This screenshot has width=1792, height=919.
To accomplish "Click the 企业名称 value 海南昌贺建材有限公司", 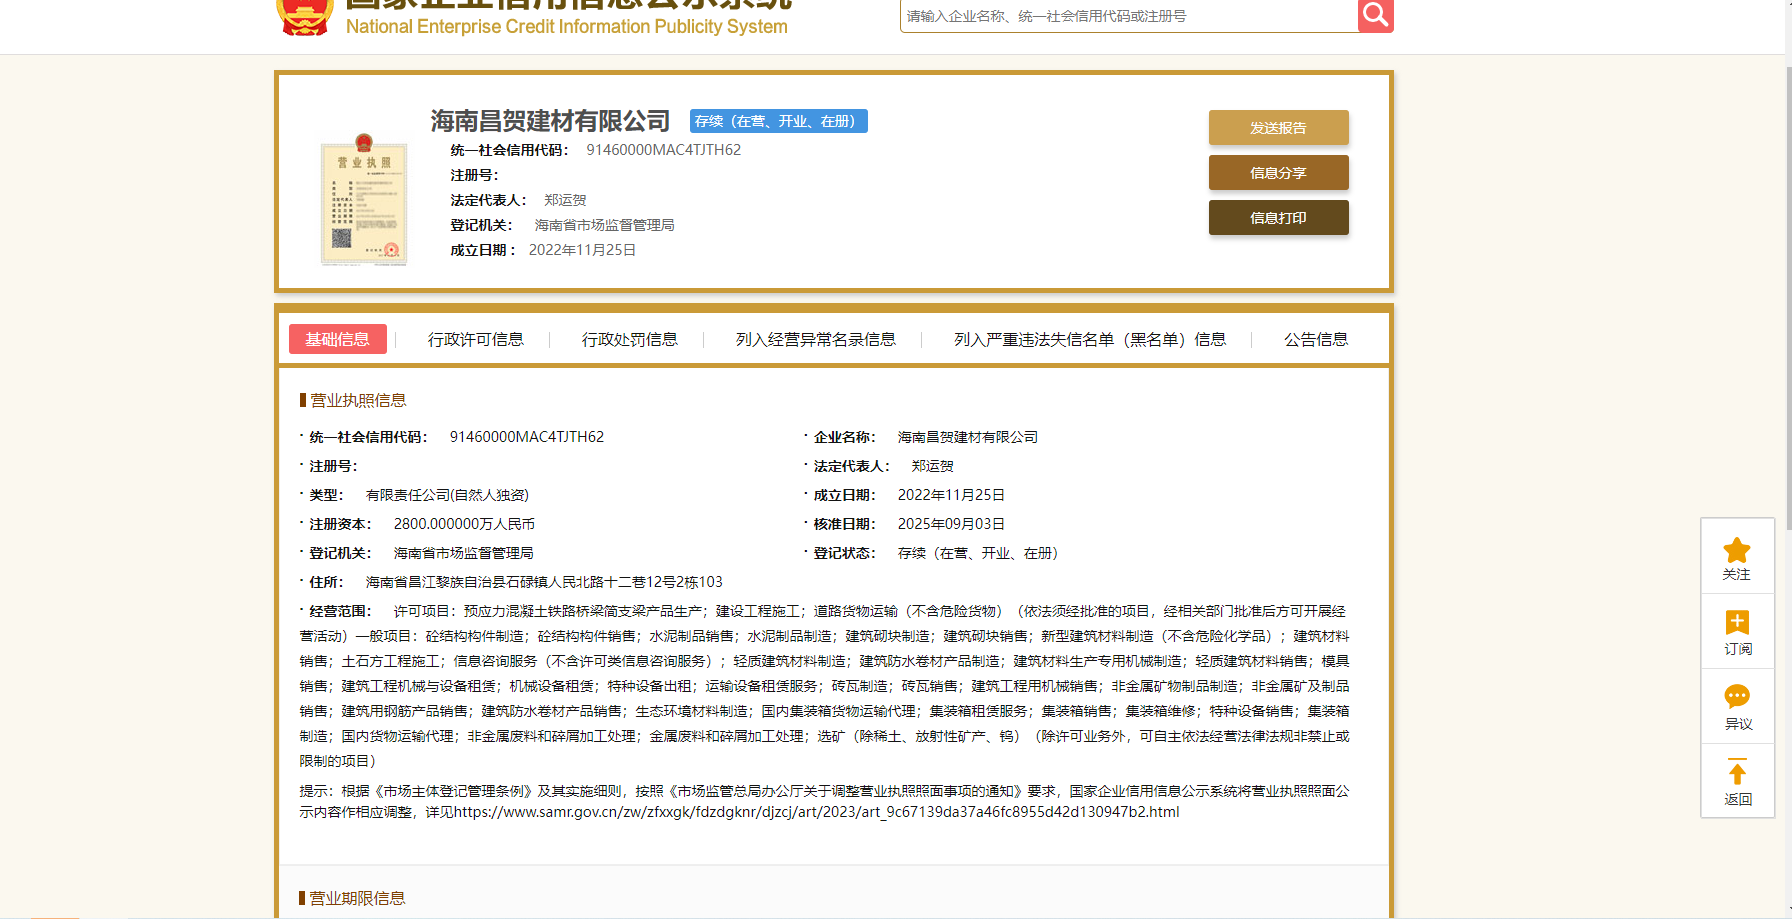I will coord(968,437).
